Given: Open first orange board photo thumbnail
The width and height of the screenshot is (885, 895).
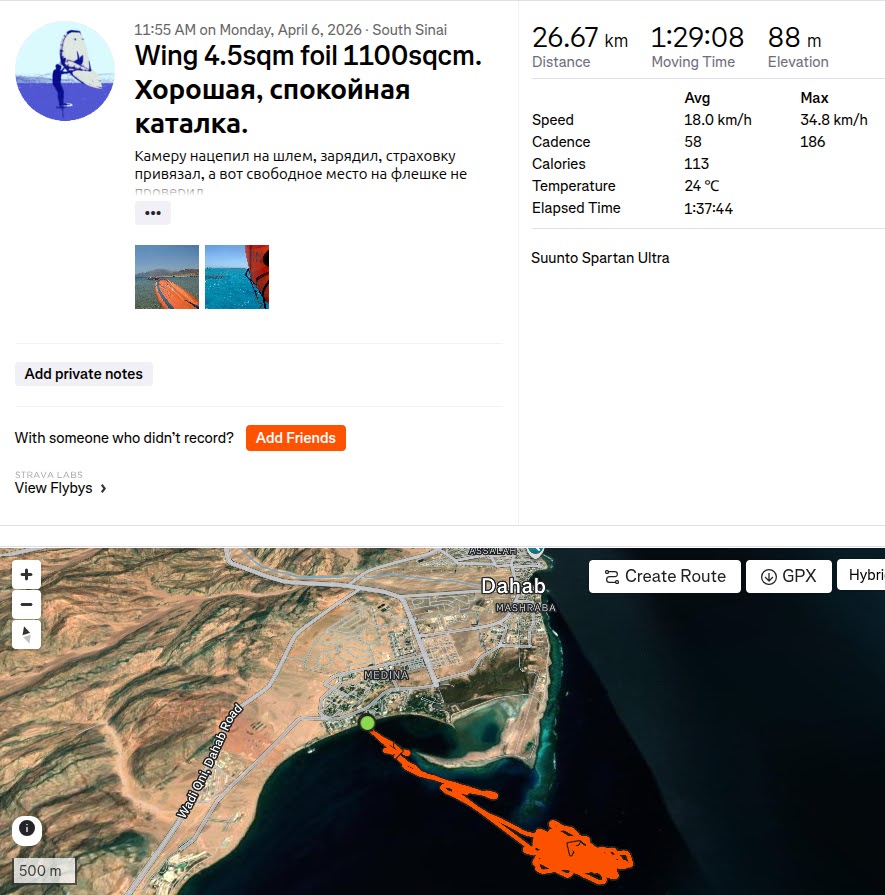Looking at the screenshot, I should [167, 277].
